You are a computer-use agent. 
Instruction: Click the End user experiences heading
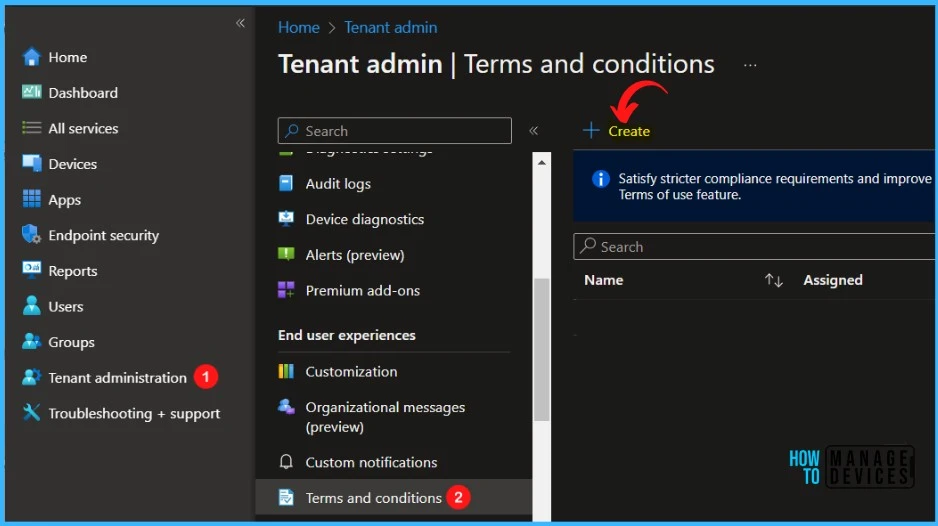click(x=346, y=335)
